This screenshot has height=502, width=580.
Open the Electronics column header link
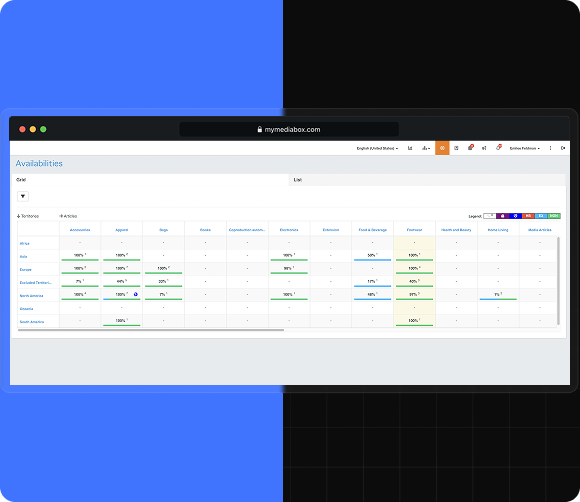[x=289, y=230]
